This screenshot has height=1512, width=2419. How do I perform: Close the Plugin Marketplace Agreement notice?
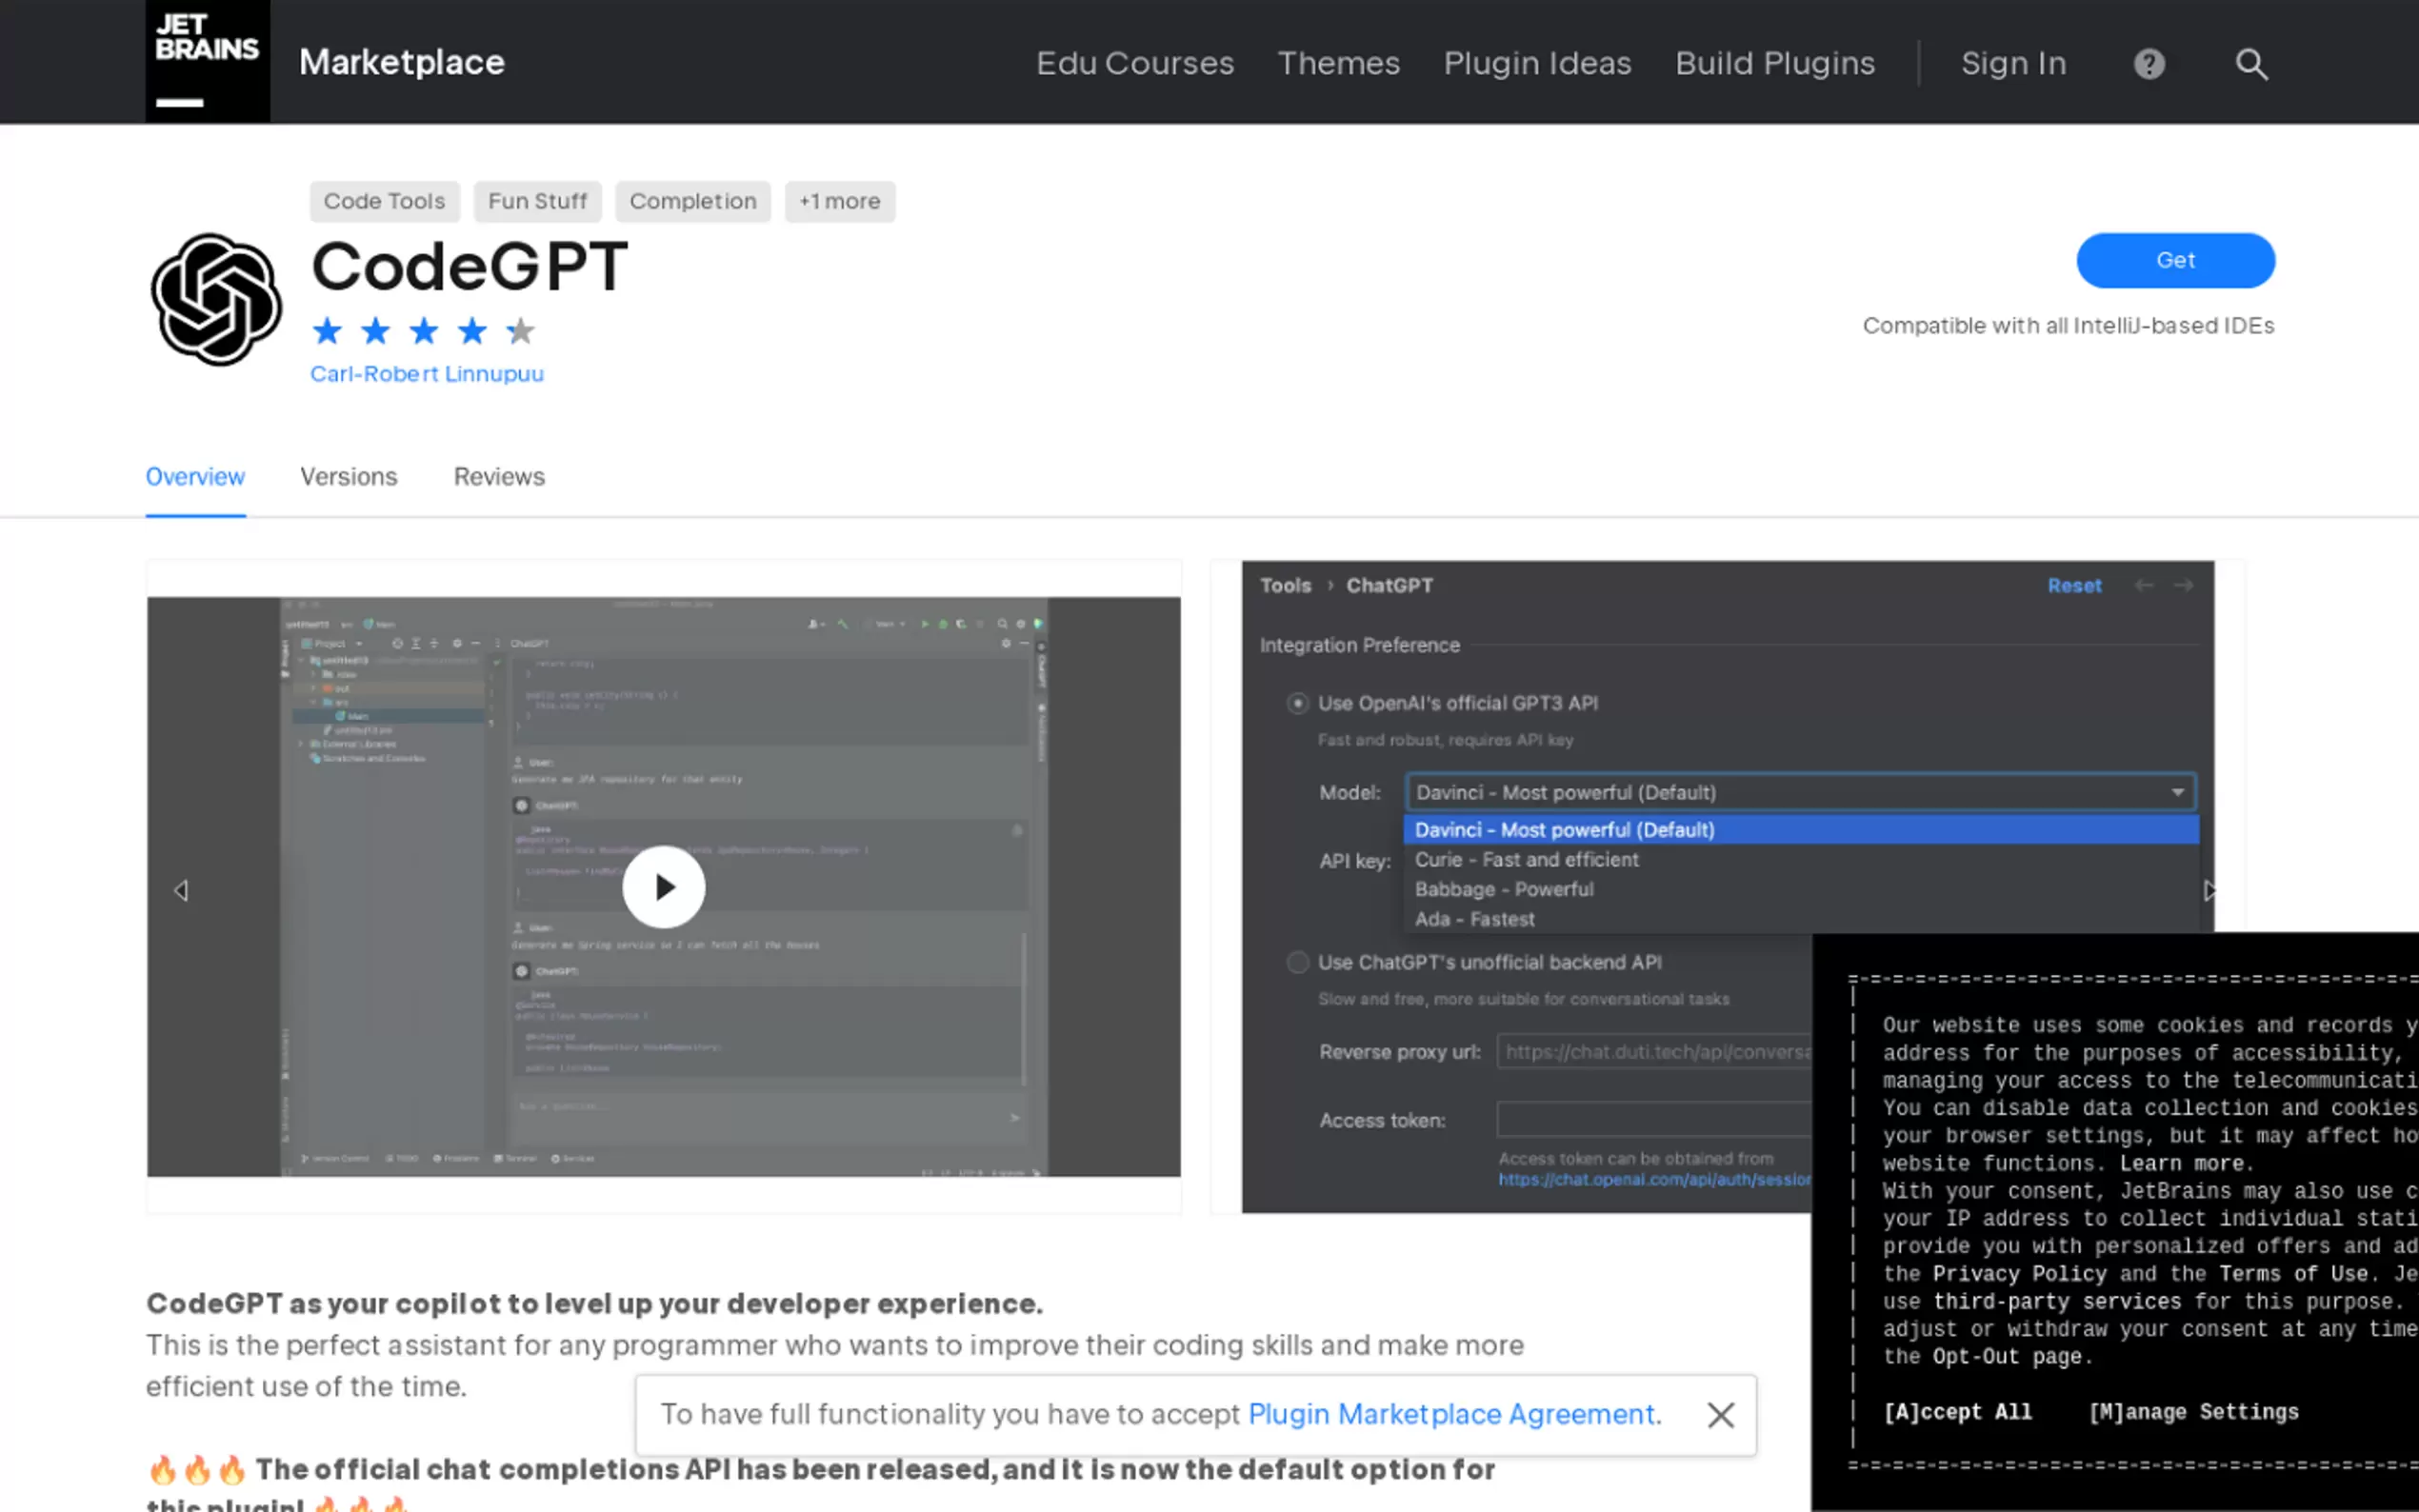pos(1720,1415)
